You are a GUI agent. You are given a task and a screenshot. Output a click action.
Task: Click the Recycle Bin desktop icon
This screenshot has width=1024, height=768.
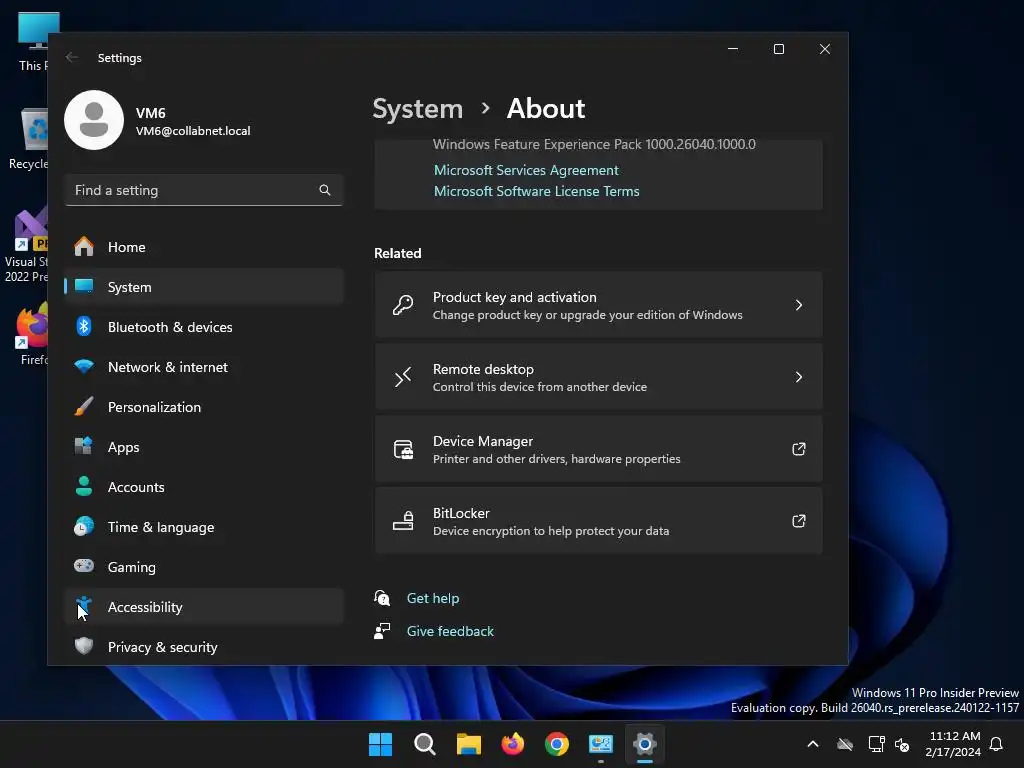tap(29, 139)
